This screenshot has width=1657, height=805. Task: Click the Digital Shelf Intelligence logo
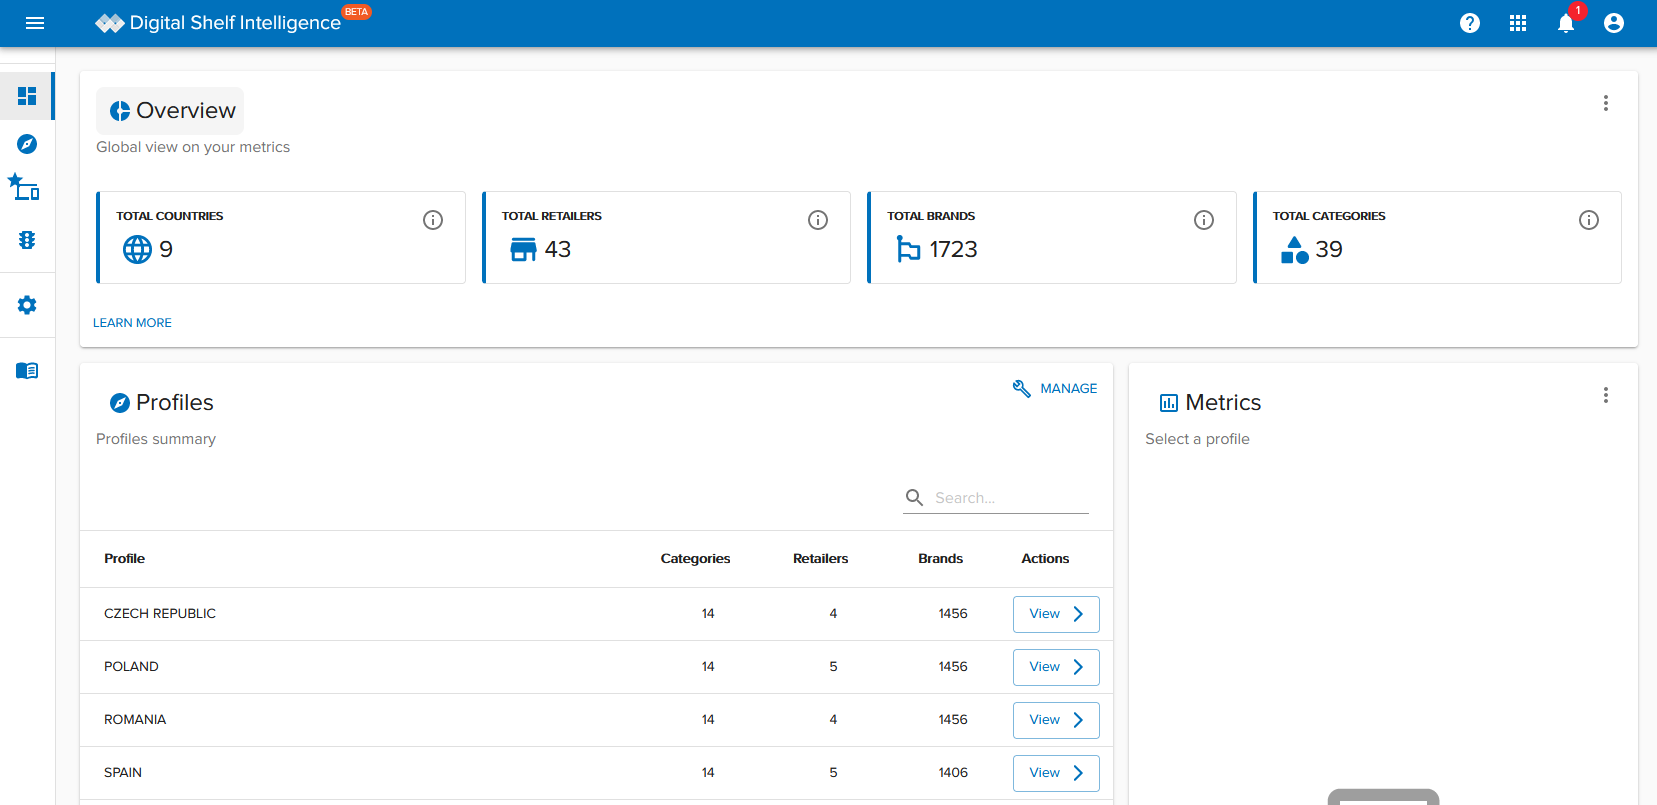point(218,23)
